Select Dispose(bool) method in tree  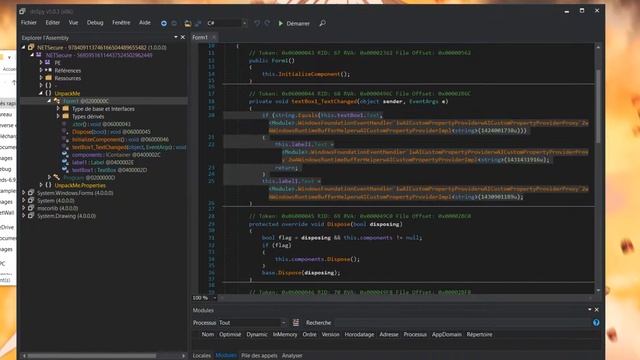click(x=111, y=132)
